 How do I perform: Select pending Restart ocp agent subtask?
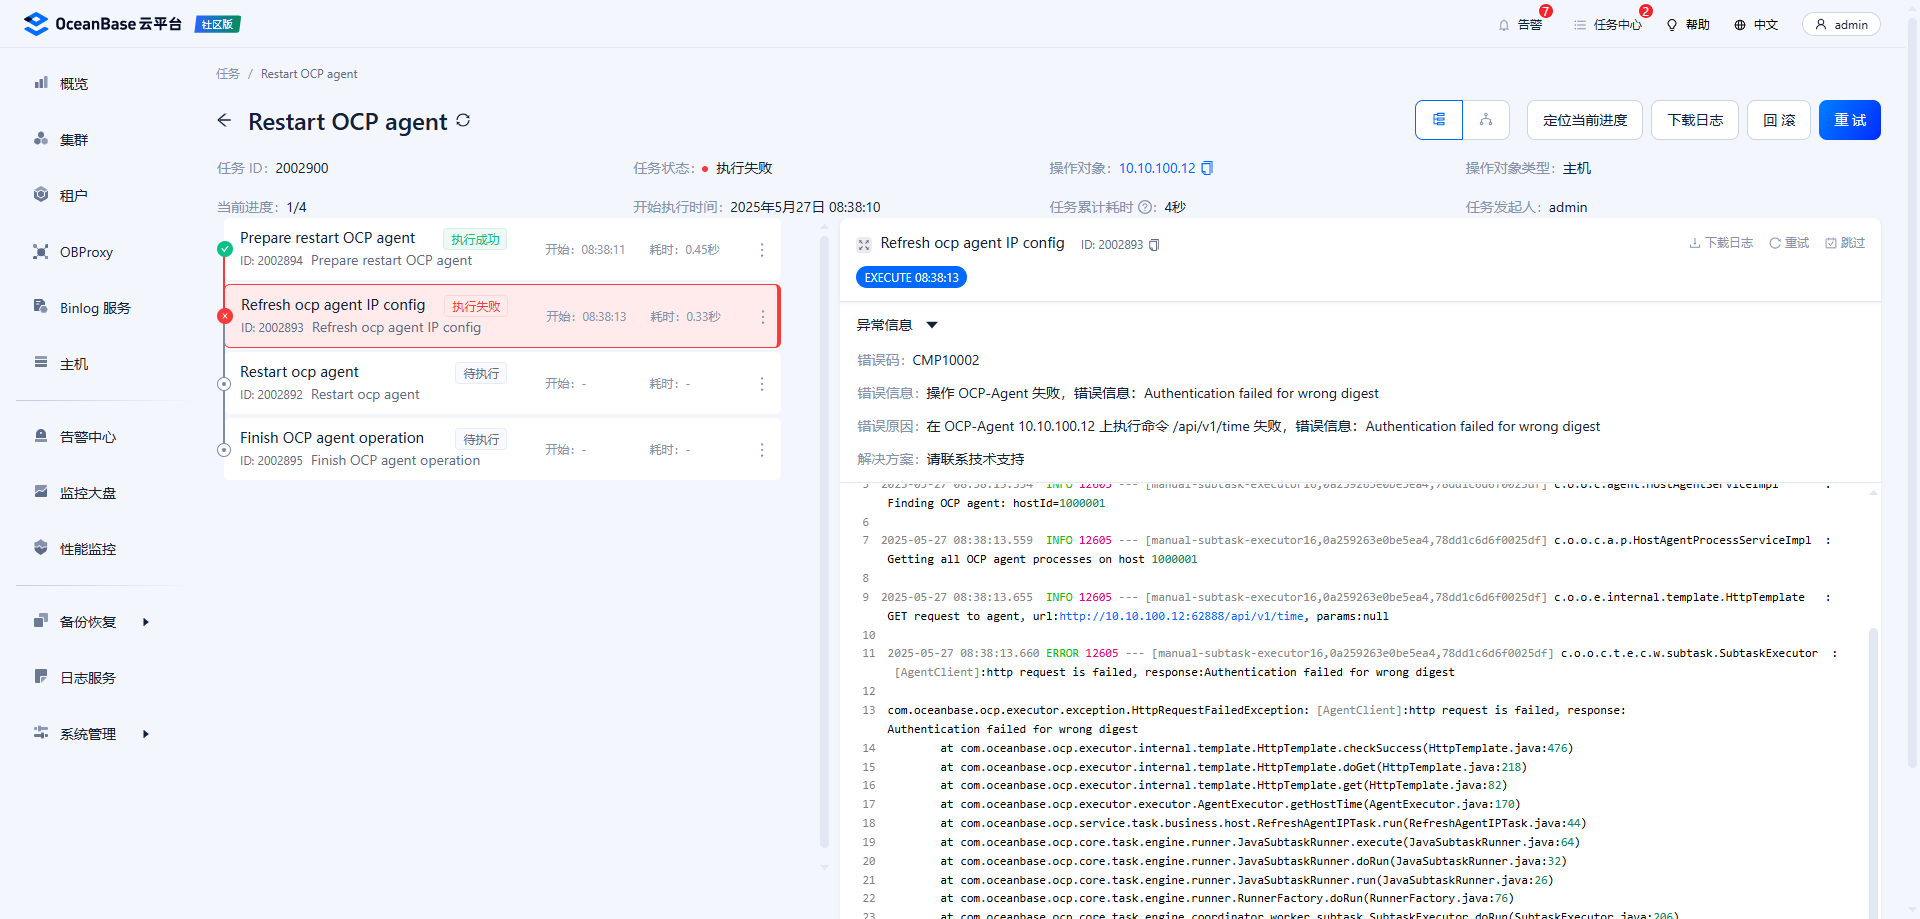pyautogui.click(x=502, y=383)
